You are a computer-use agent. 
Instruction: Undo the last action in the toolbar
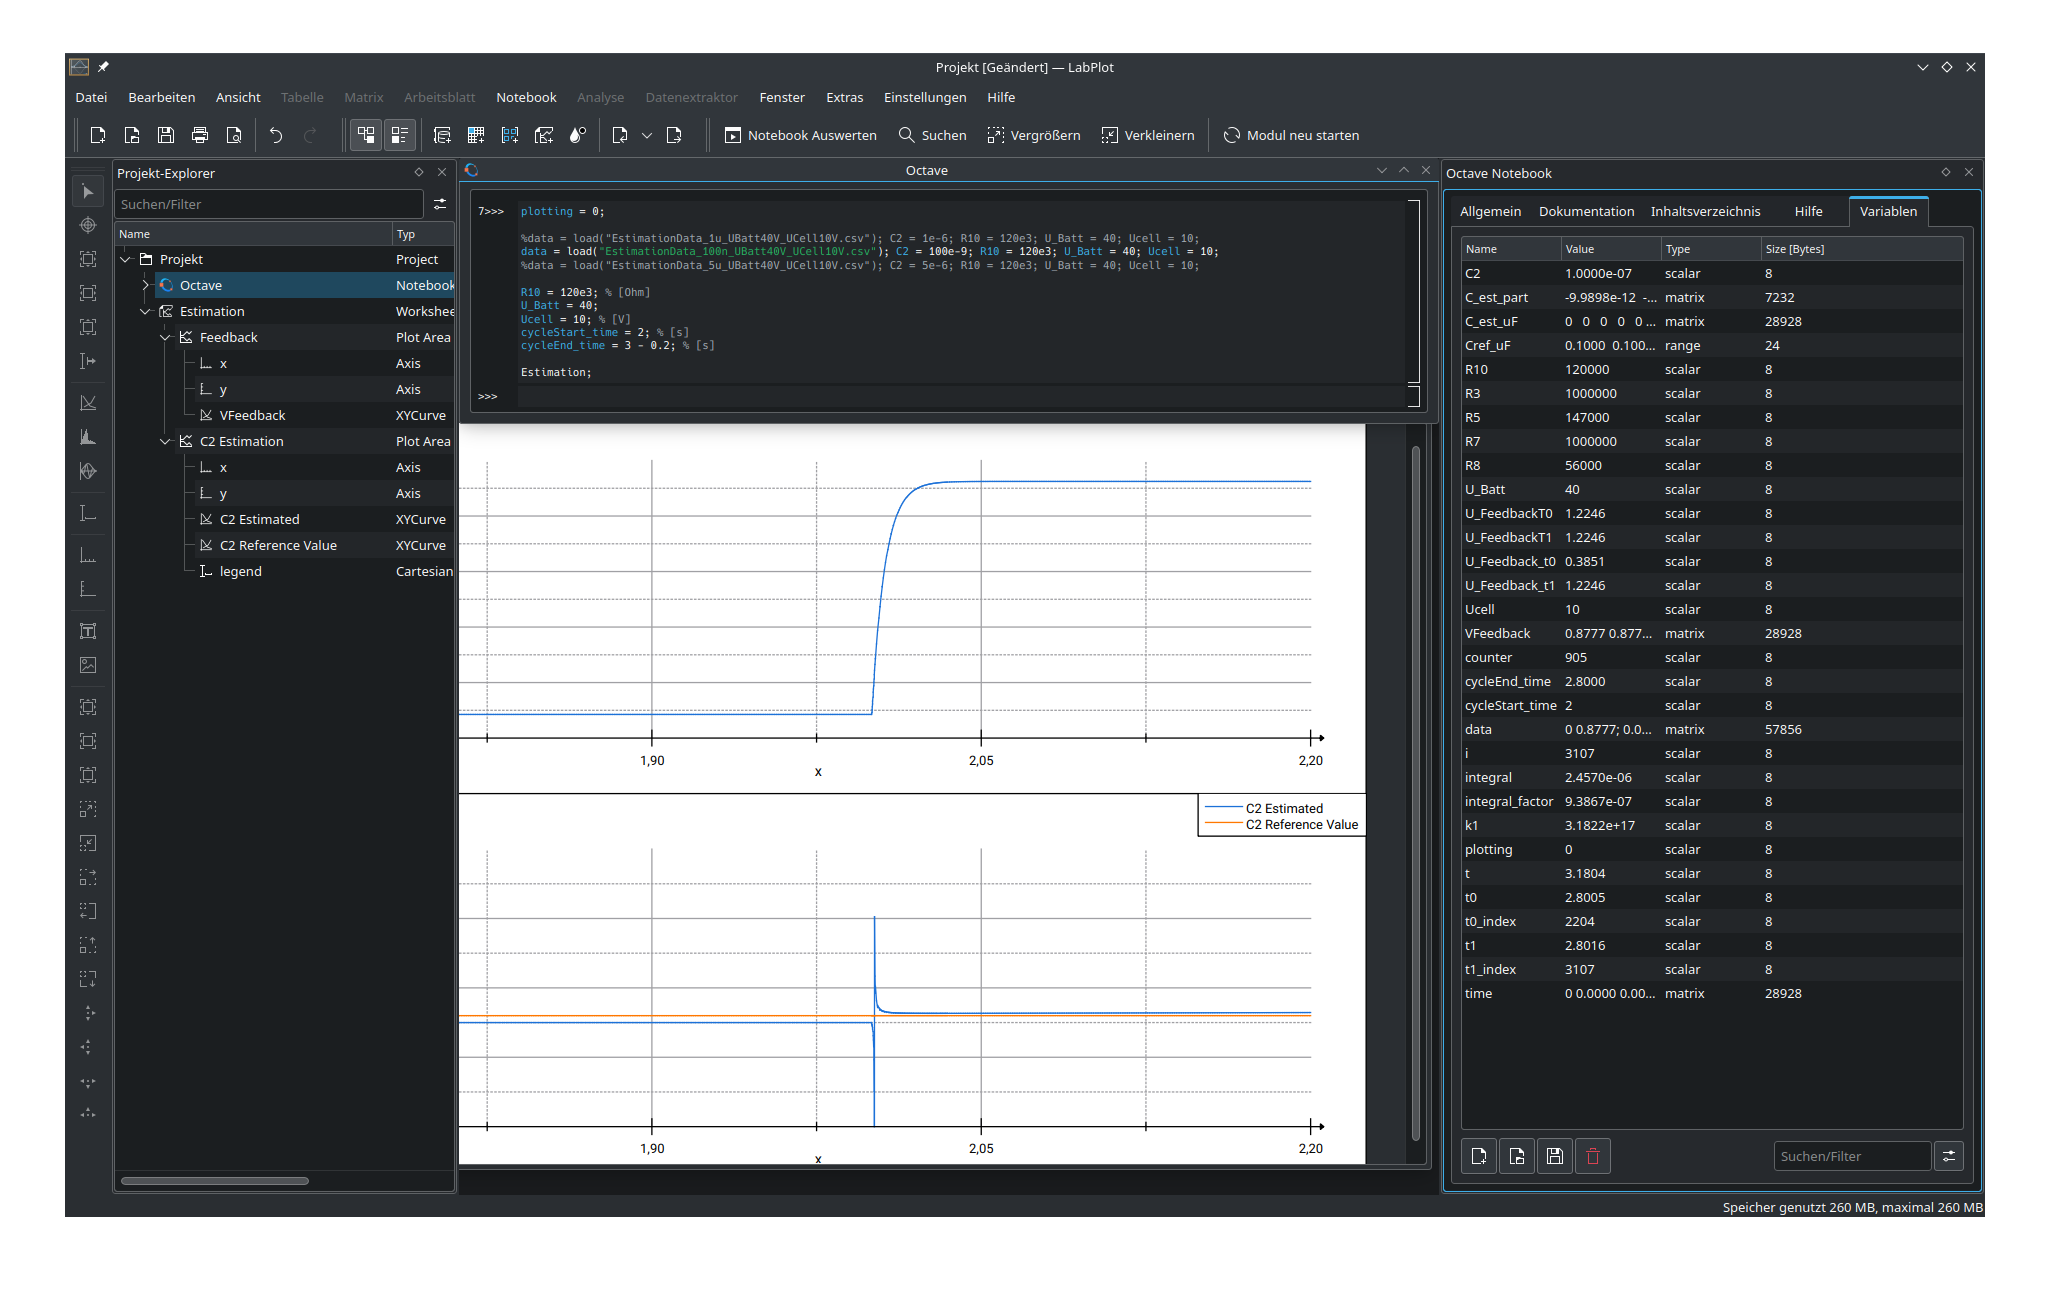[277, 135]
